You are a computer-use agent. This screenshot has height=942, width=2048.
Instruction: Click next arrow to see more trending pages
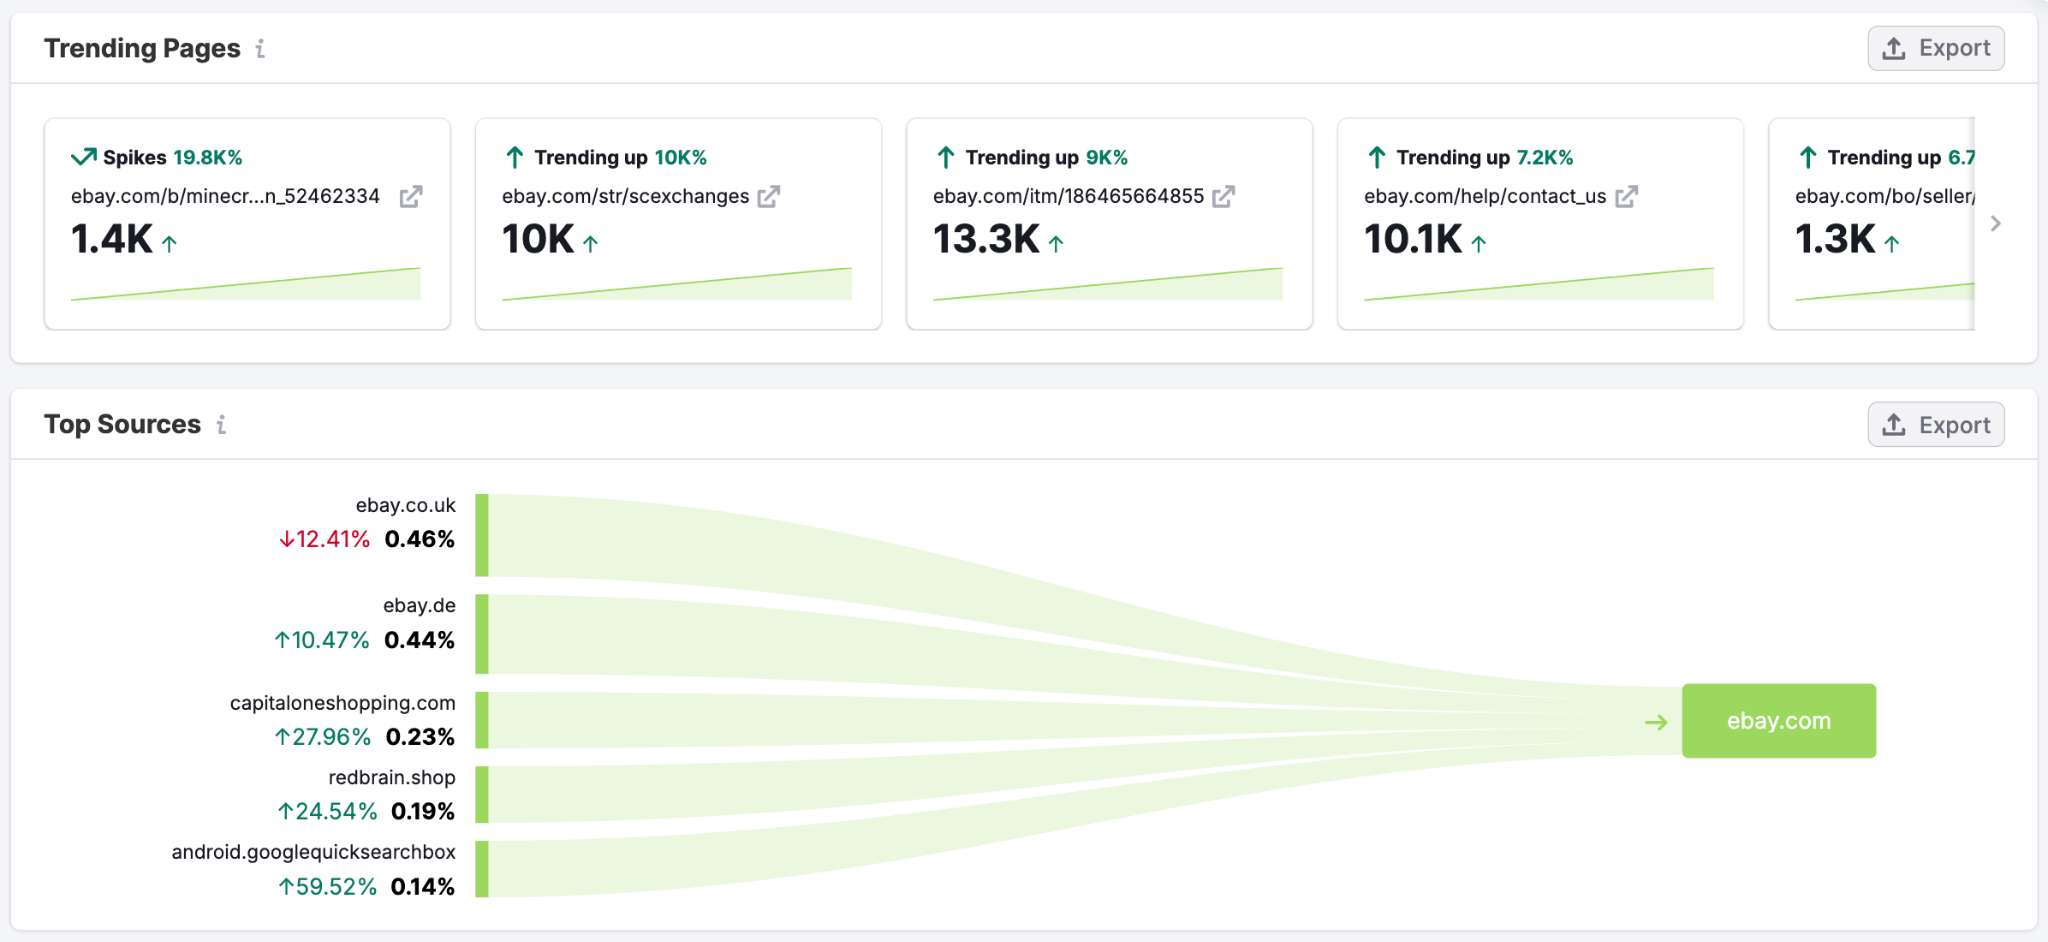coord(1995,223)
